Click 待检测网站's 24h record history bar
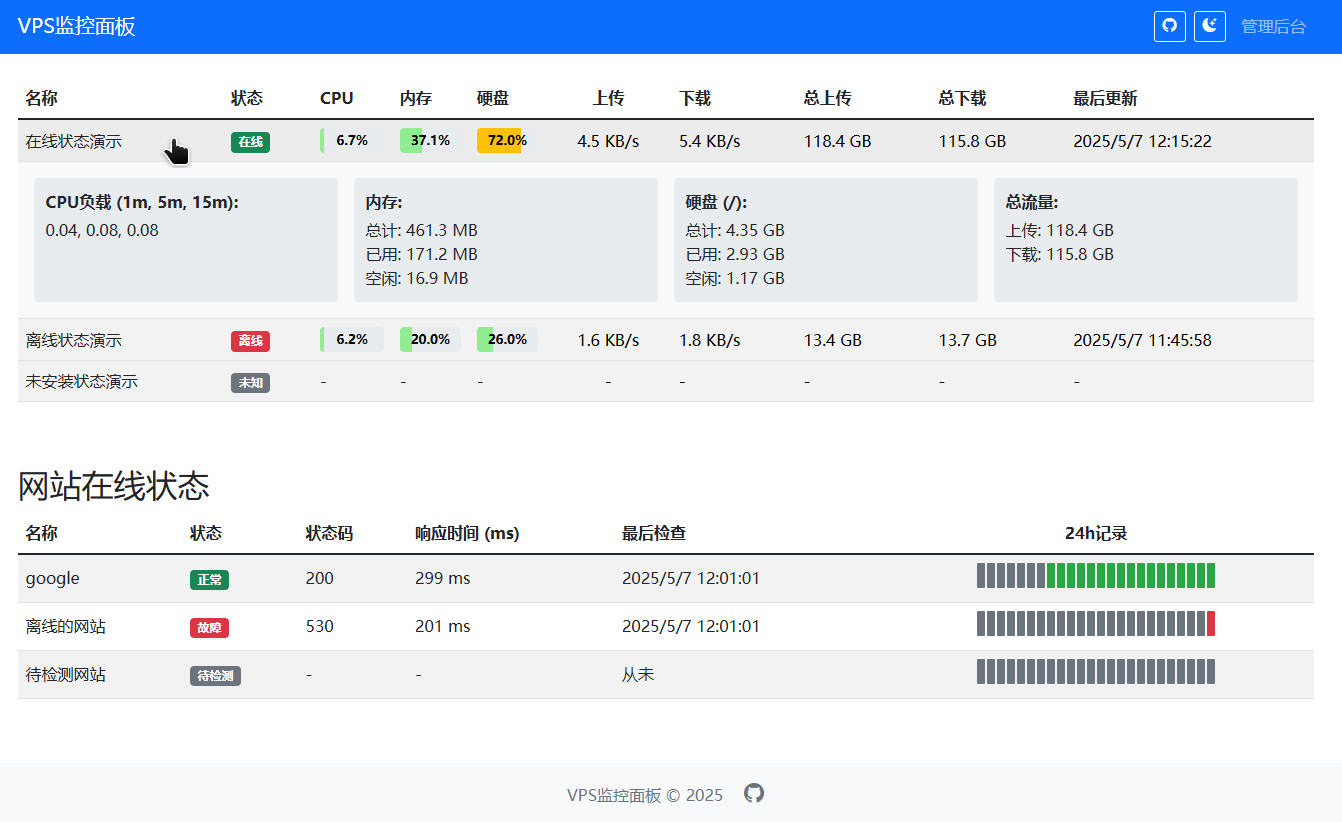The image size is (1342, 822). [1096, 671]
